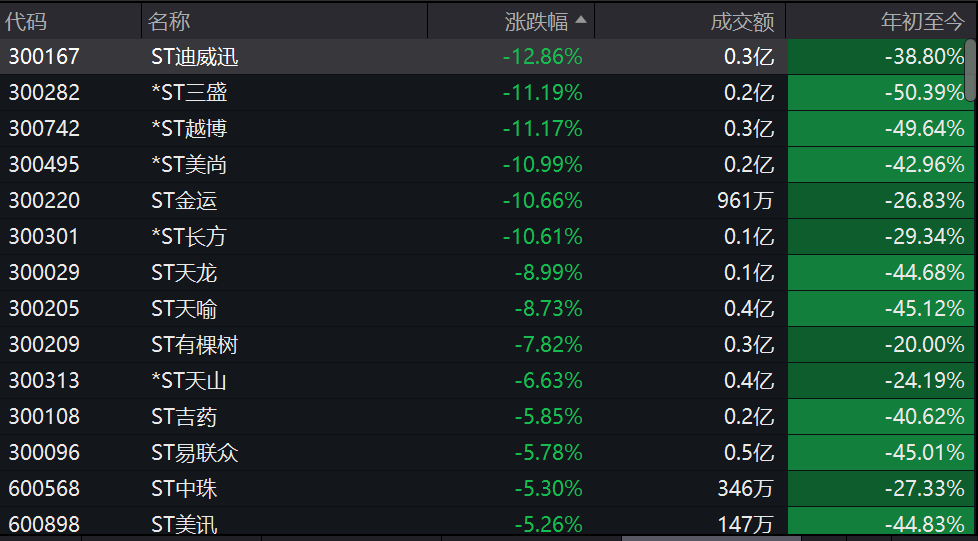Screen dimensions: 978x541
Task: Click the green -24.19% year-to-date cell
Action: click(924, 381)
